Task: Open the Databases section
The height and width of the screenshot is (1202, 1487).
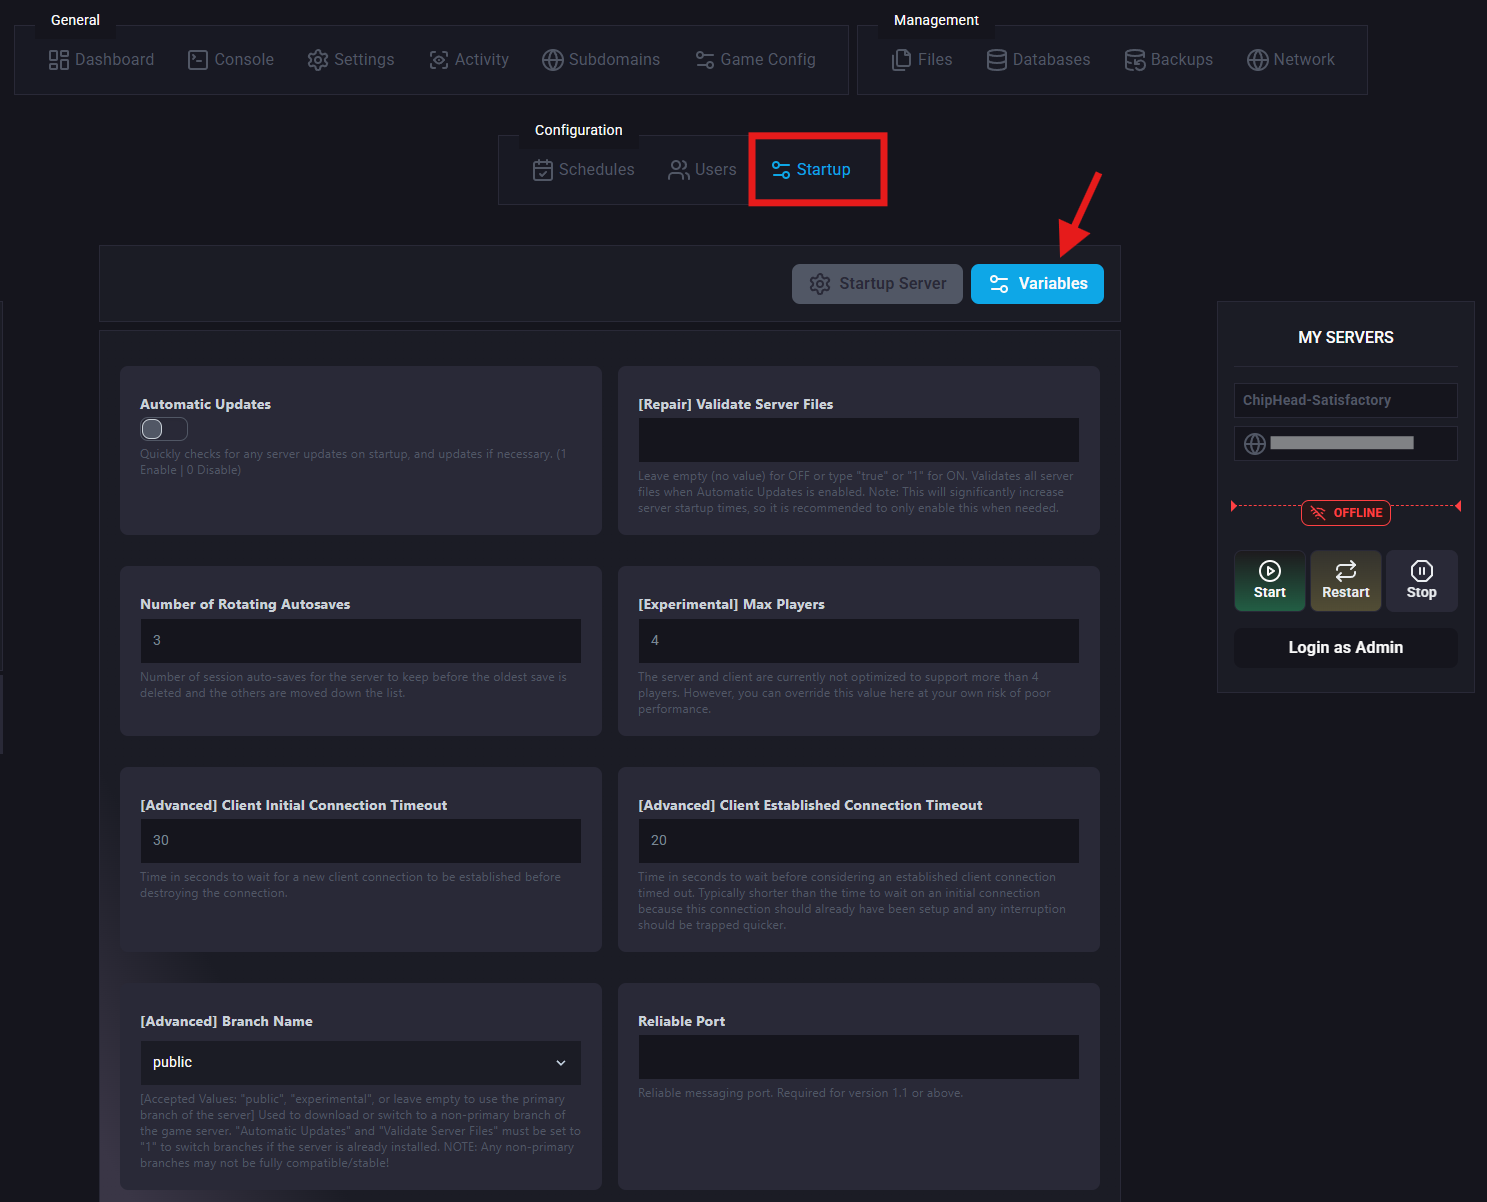Action: click(x=1038, y=60)
